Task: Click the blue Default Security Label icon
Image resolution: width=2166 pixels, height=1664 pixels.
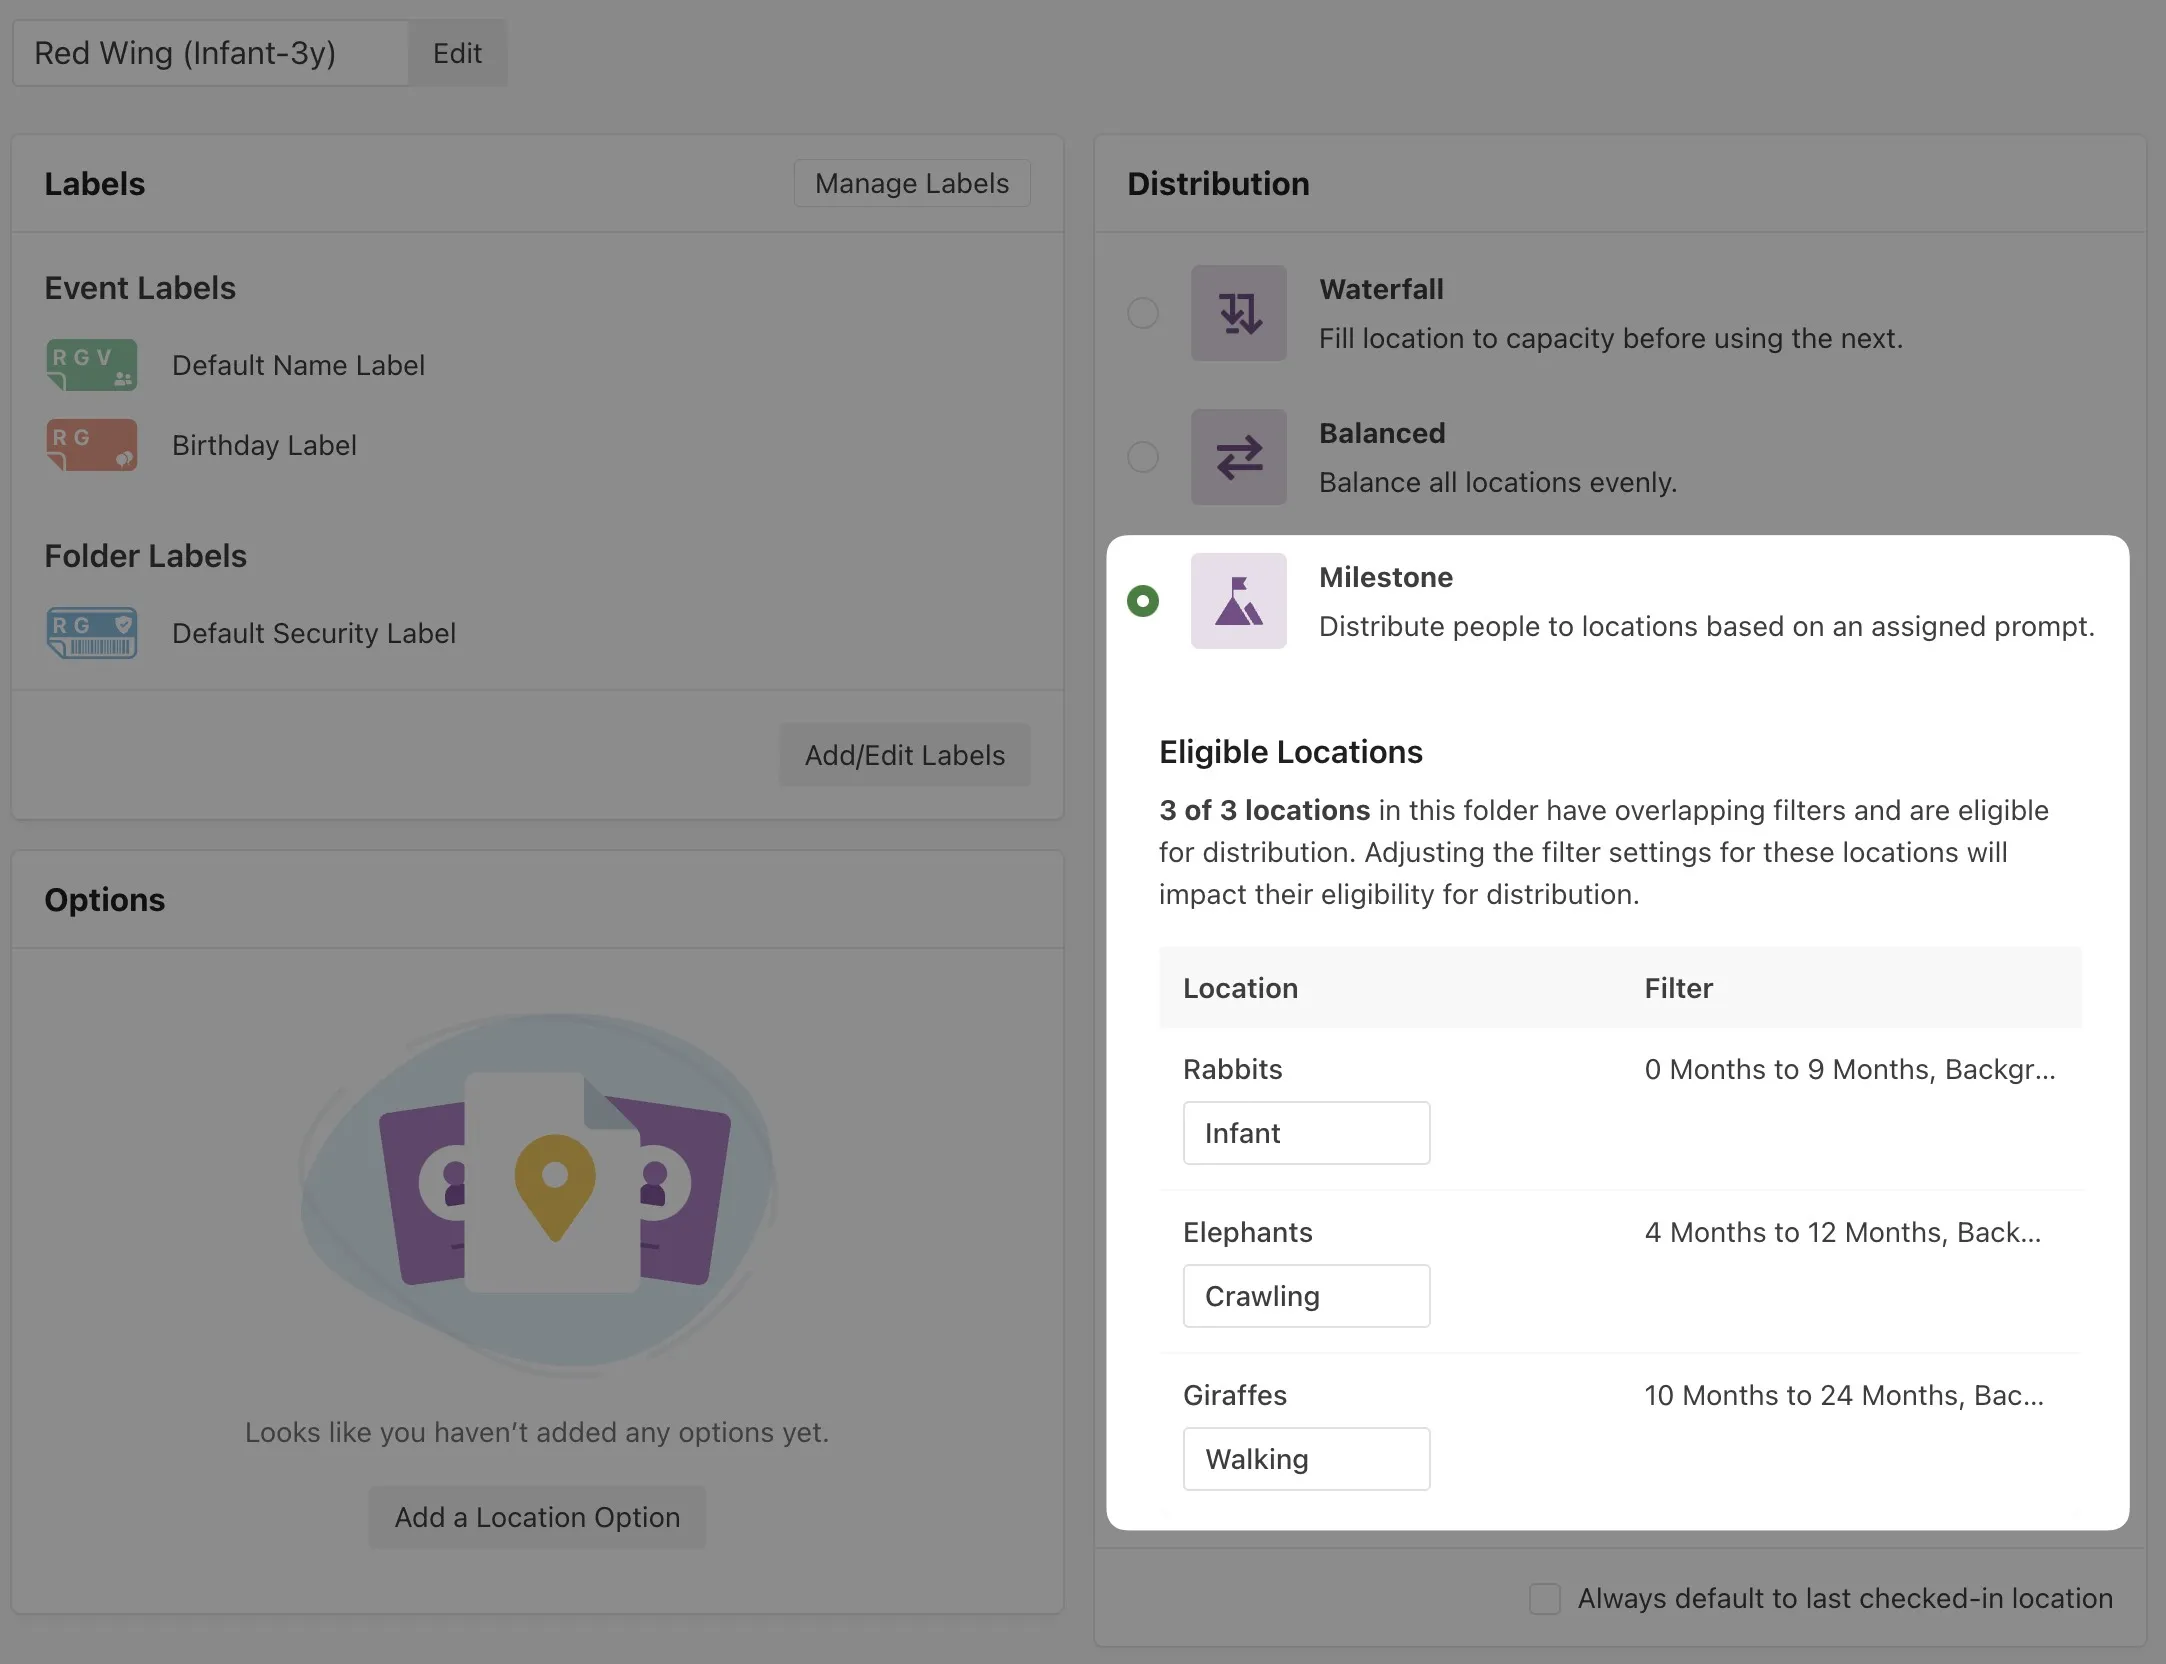Action: [91, 633]
